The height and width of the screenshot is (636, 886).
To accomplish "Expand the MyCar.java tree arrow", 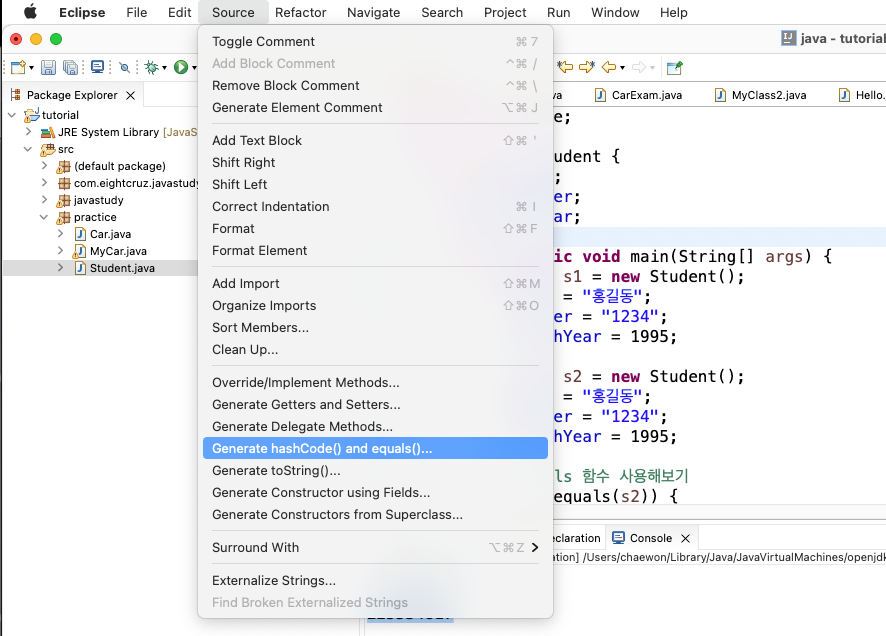I will coord(60,251).
